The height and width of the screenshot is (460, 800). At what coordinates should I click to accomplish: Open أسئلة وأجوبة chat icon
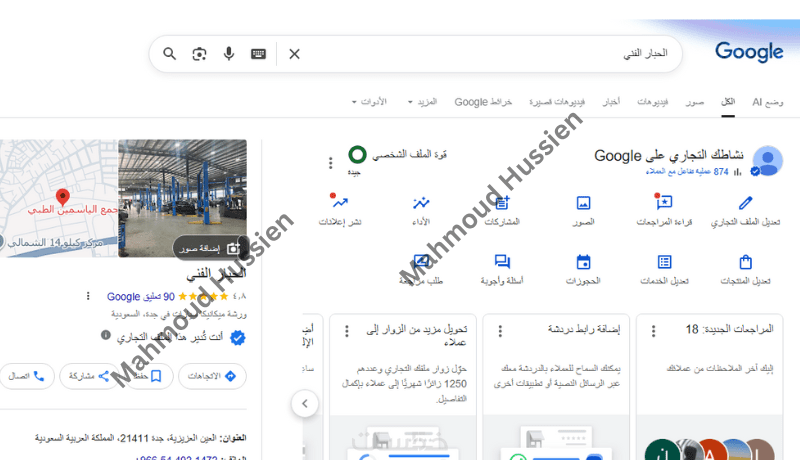(x=502, y=262)
